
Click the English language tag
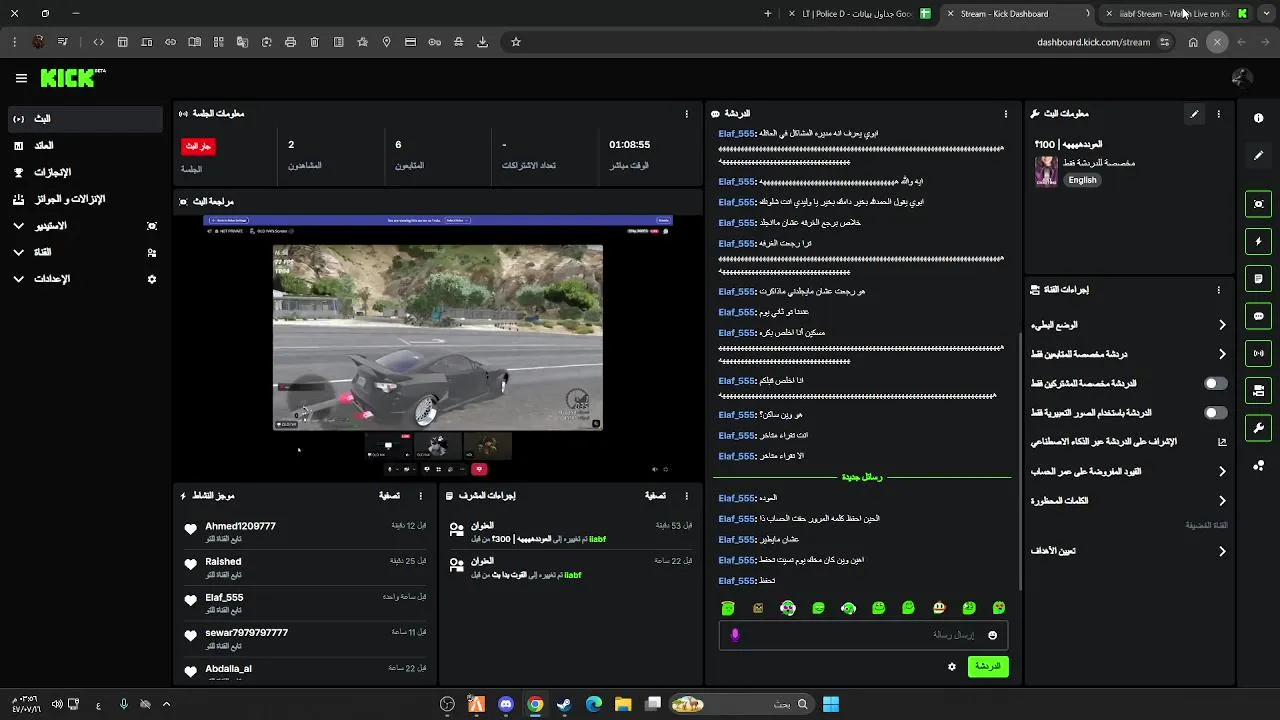[1082, 180]
